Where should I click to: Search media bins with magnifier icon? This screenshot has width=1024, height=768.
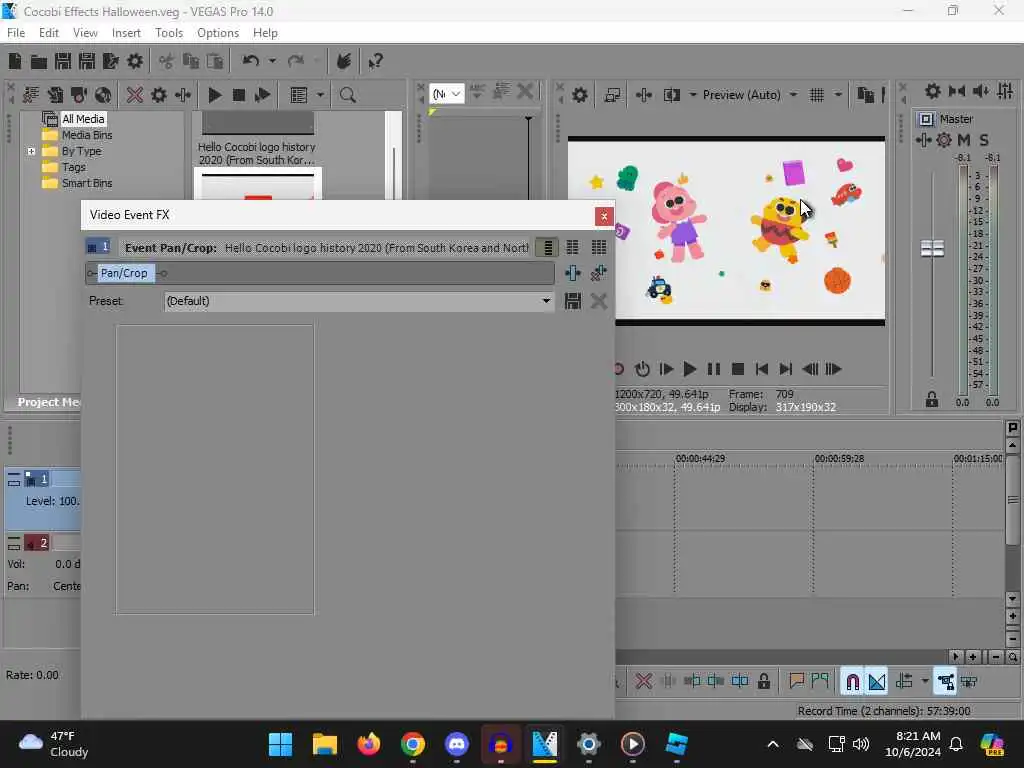(347, 95)
